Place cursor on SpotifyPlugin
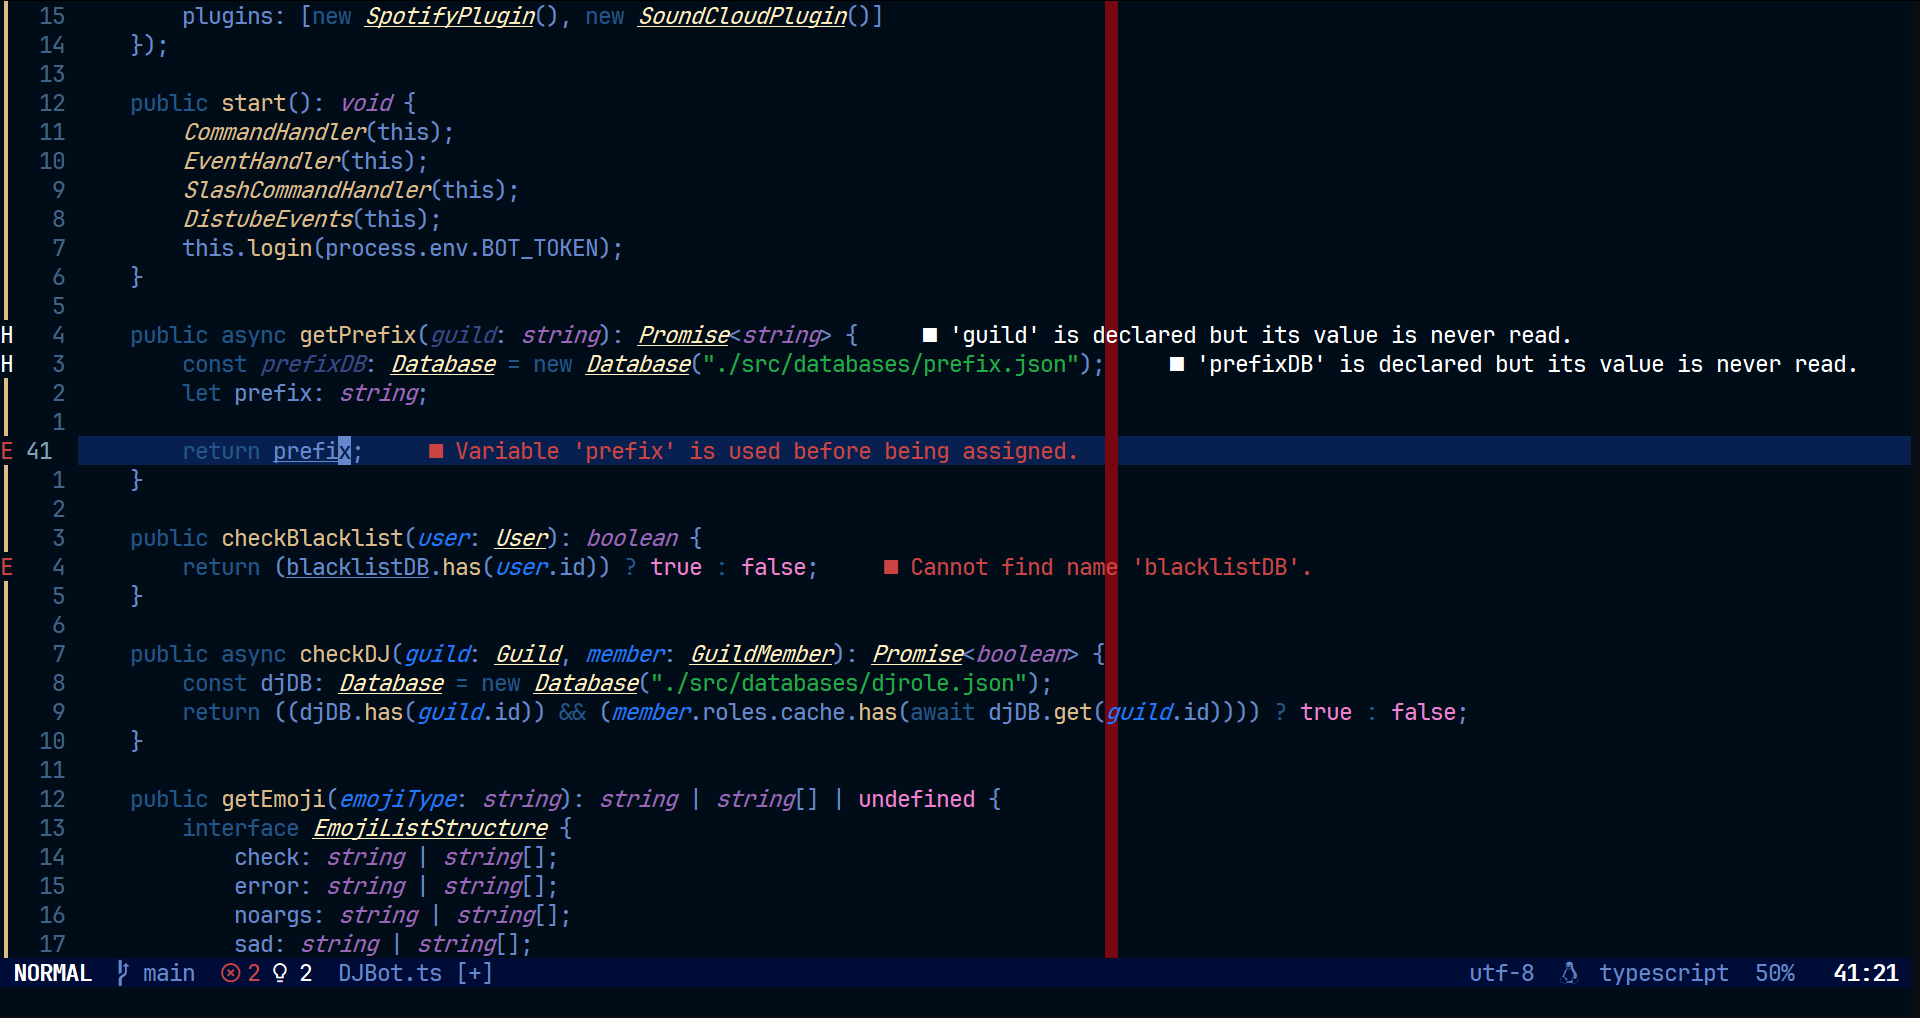1920x1018 pixels. click(x=450, y=16)
